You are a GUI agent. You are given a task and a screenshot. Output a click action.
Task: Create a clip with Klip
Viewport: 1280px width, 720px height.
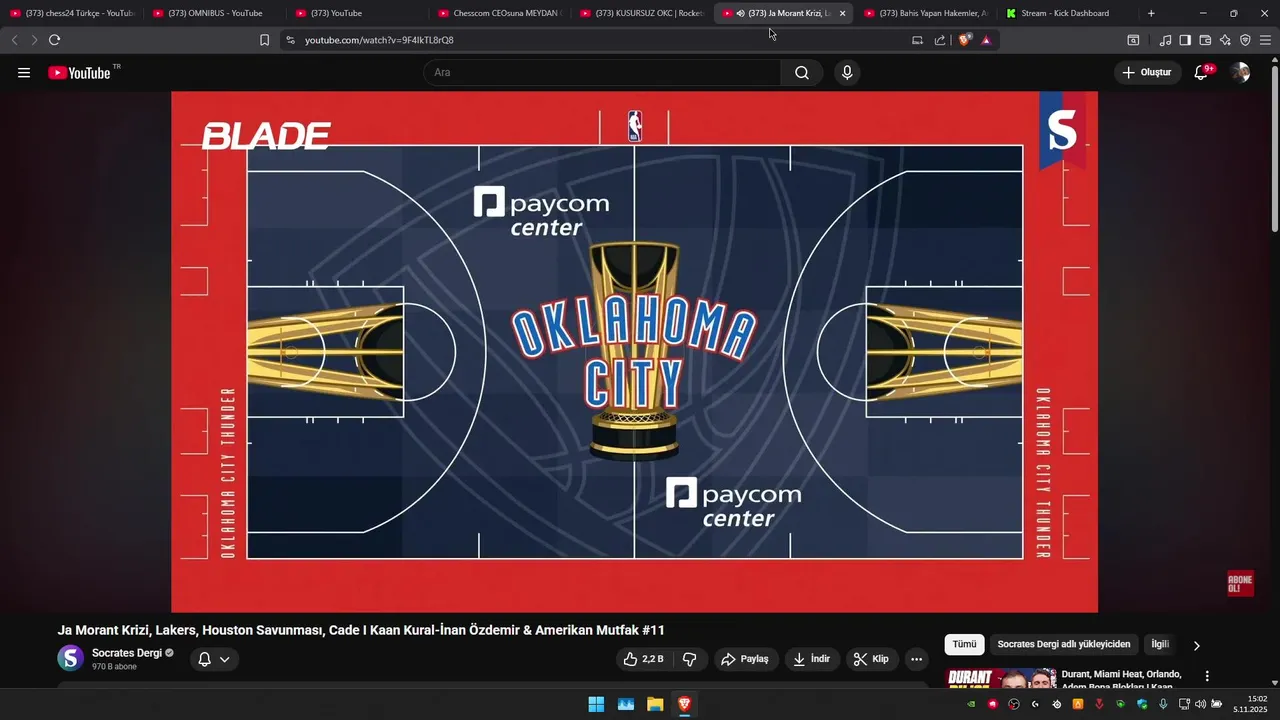[x=871, y=659]
